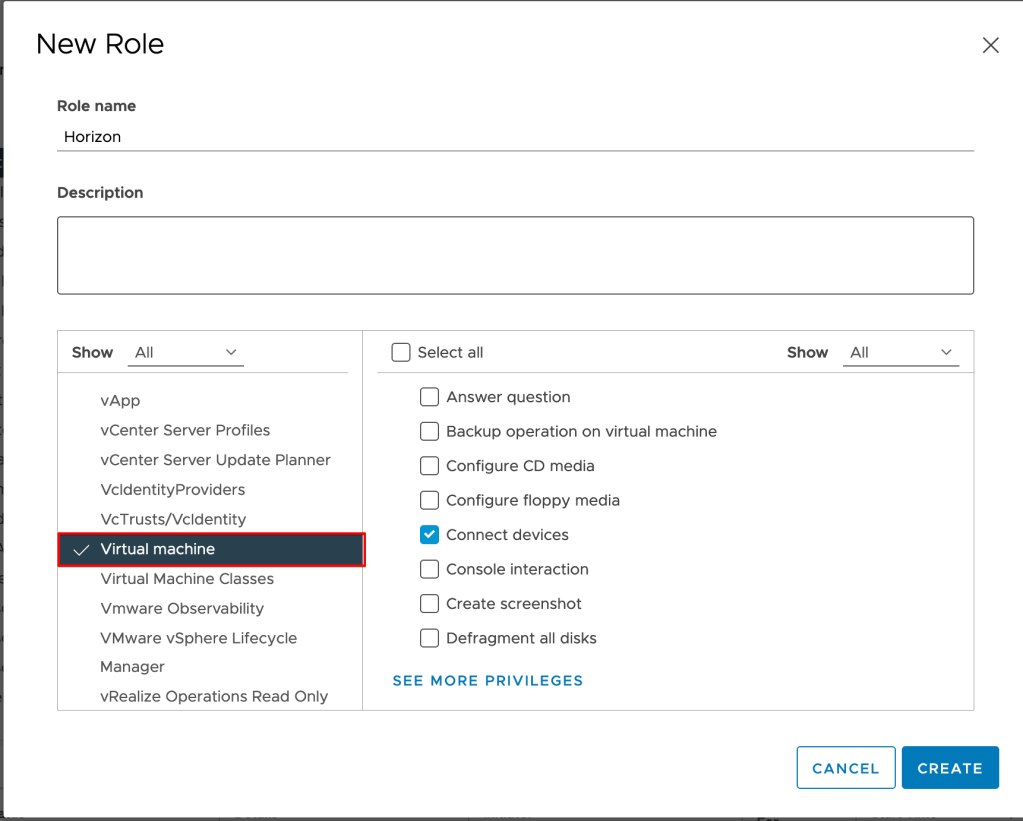Screen dimensions: 1023x821
Task: Tick Defragment all disks checkbox
Action: [430, 638]
